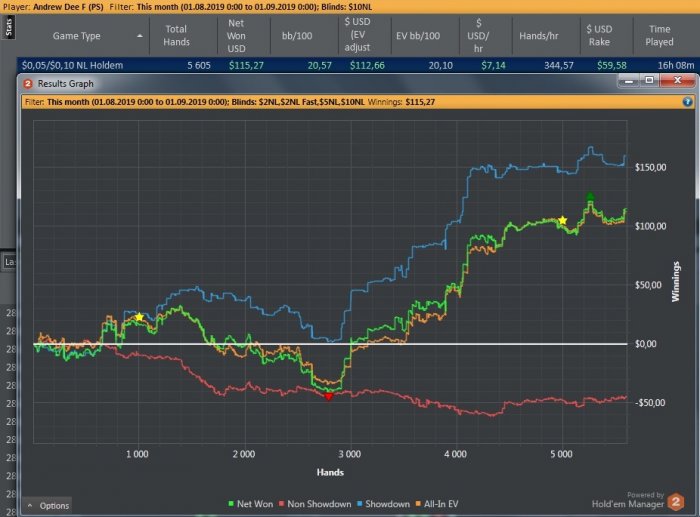Click the $115,27 Net Won cell
700x517 pixels.
click(246, 66)
